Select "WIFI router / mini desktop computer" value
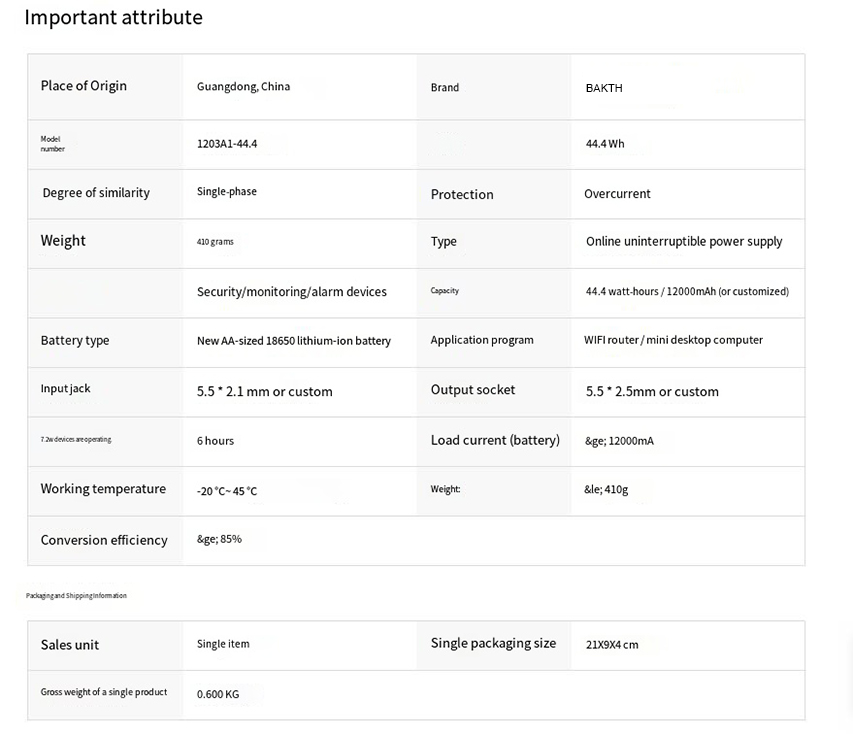 pos(673,340)
